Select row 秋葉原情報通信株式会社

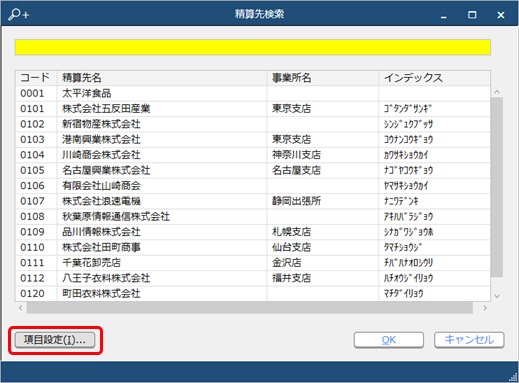[253, 216]
